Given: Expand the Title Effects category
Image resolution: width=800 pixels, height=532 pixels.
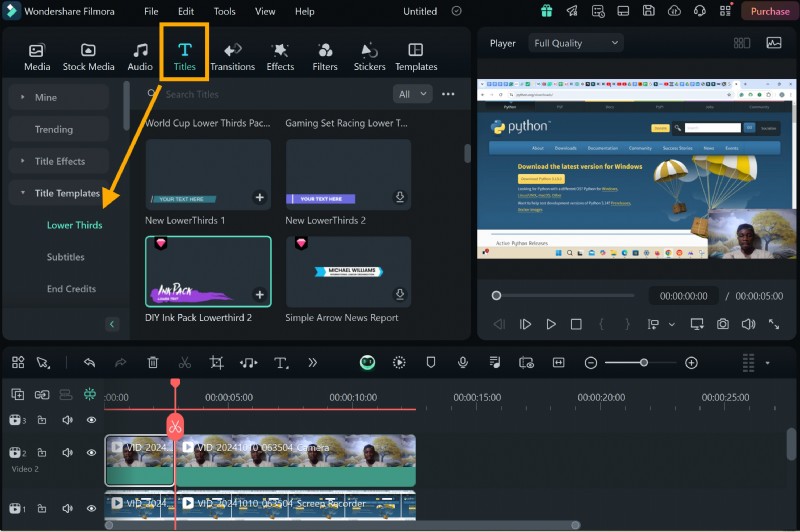Looking at the screenshot, I should (60, 161).
